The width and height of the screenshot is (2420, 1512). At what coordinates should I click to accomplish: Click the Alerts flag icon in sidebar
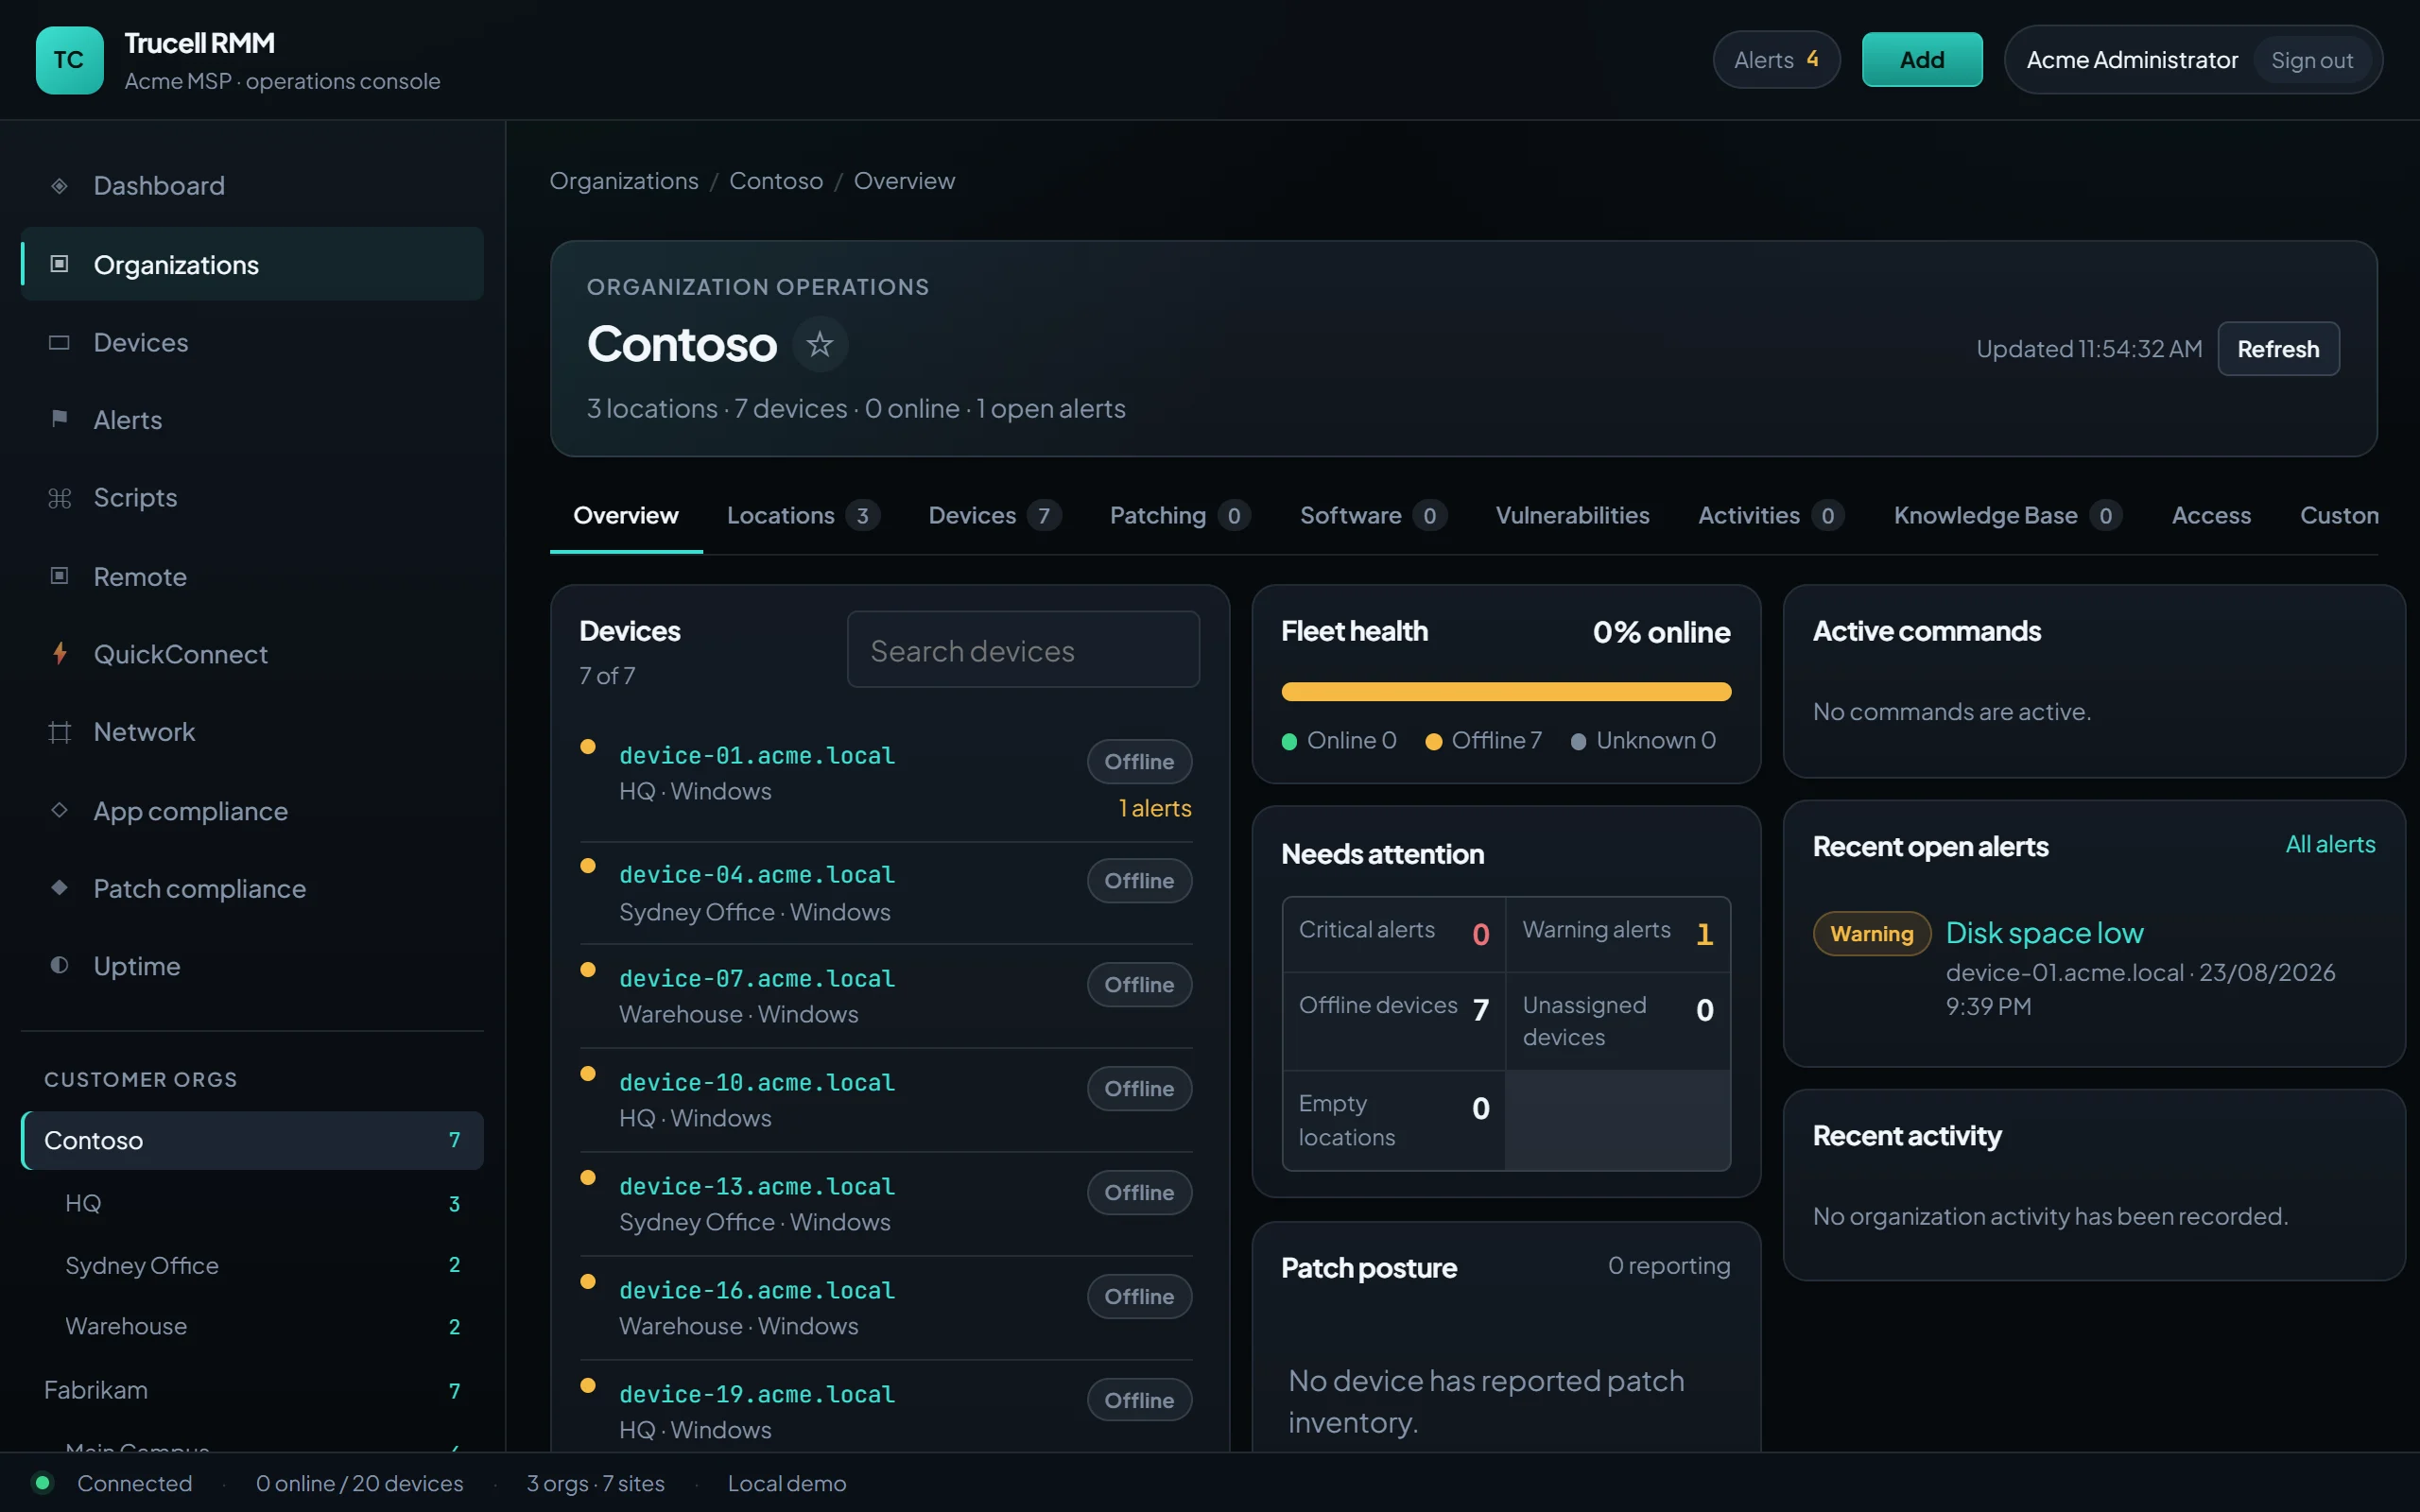pos(59,419)
